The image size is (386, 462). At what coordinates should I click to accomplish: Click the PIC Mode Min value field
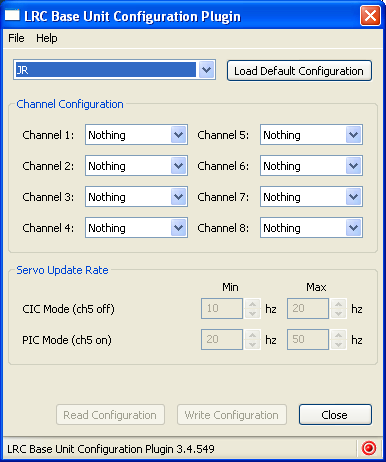click(222, 340)
